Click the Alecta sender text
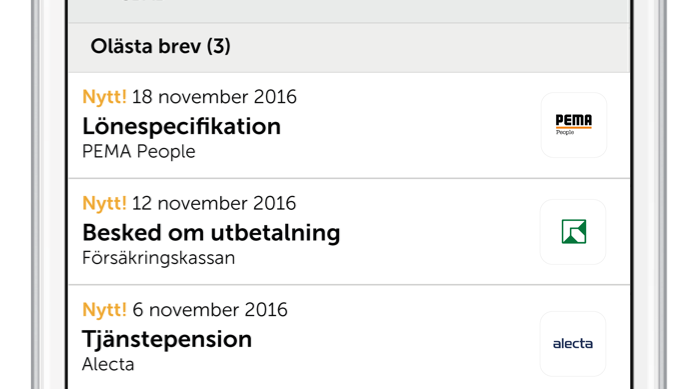Image resolution: width=693 pixels, height=389 pixels. pyautogui.click(x=108, y=365)
